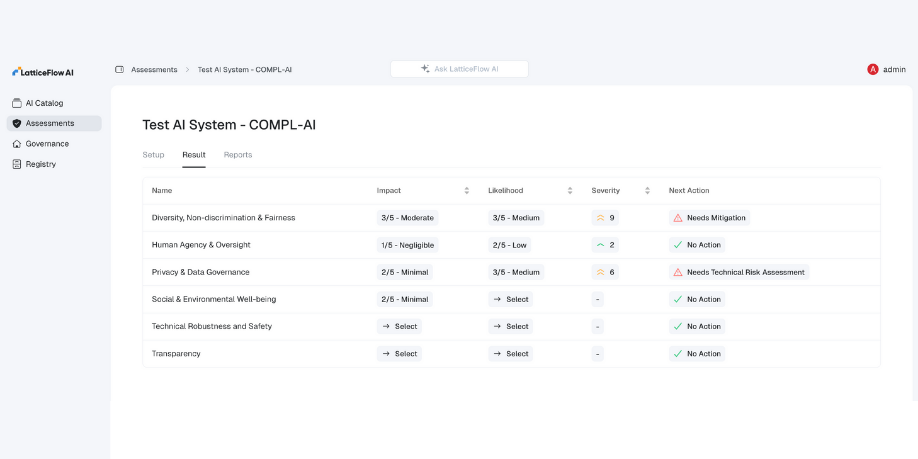Click the Governance house icon
This screenshot has width=918, height=459.
coord(16,144)
